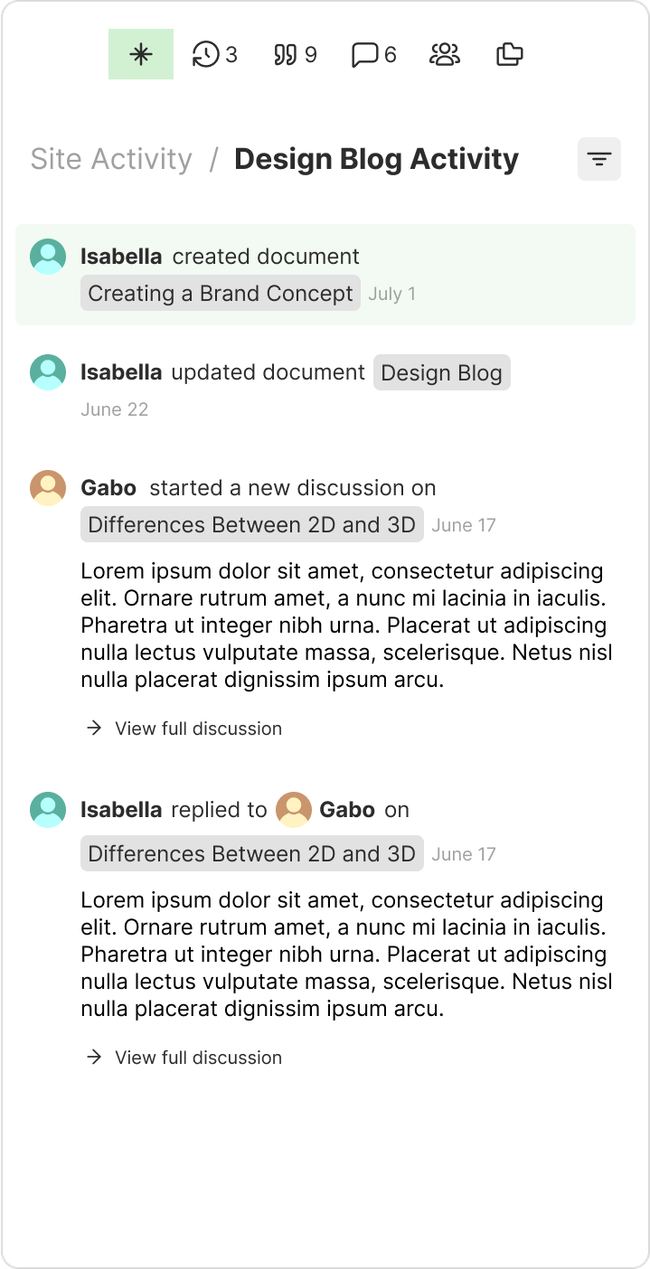Open Differences Between 2D and 3D in Gabo's post
Screen dimensions: 650x1269
252,525
